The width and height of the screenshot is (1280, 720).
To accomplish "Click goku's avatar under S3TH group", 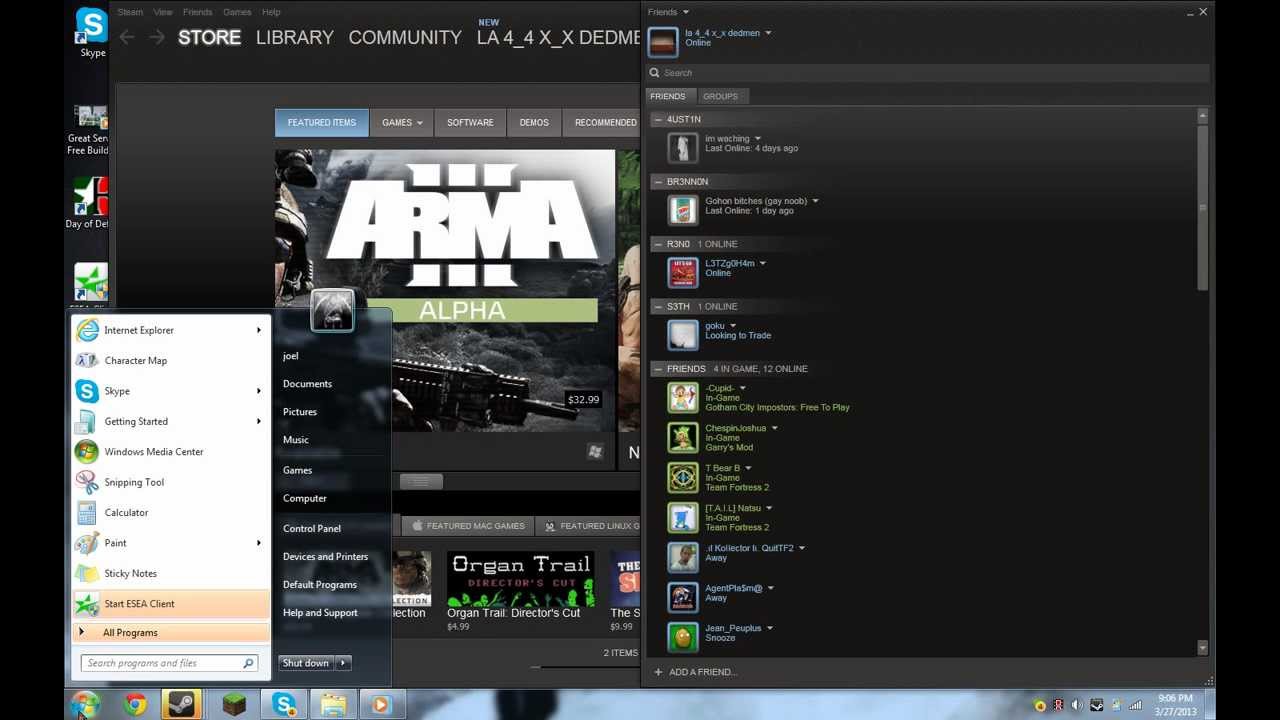I will [x=683, y=335].
